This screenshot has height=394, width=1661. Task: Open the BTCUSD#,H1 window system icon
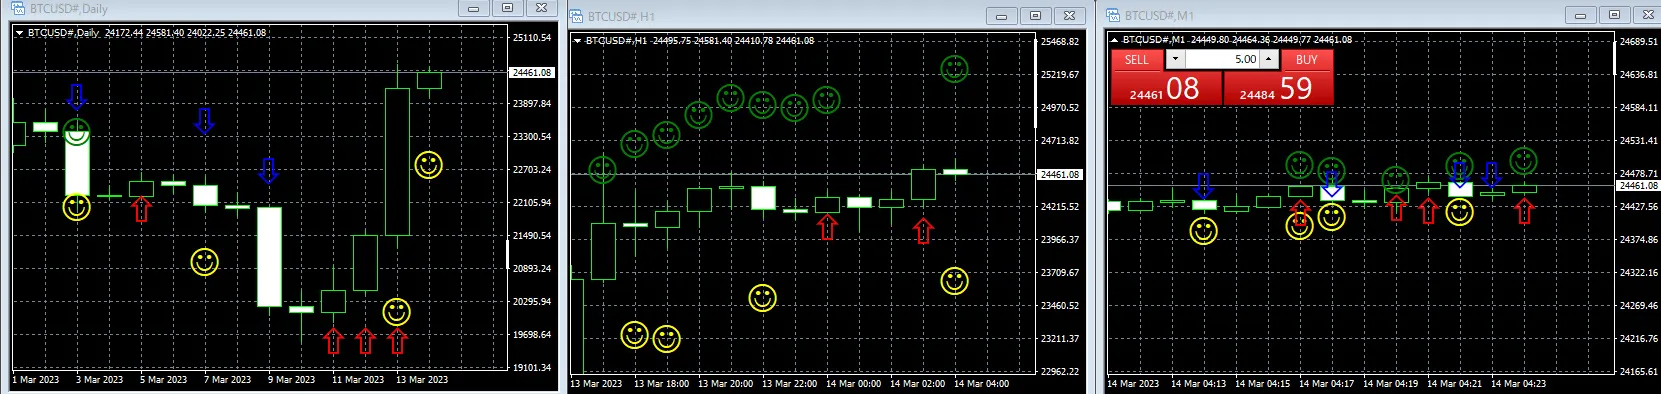click(577, 16)
